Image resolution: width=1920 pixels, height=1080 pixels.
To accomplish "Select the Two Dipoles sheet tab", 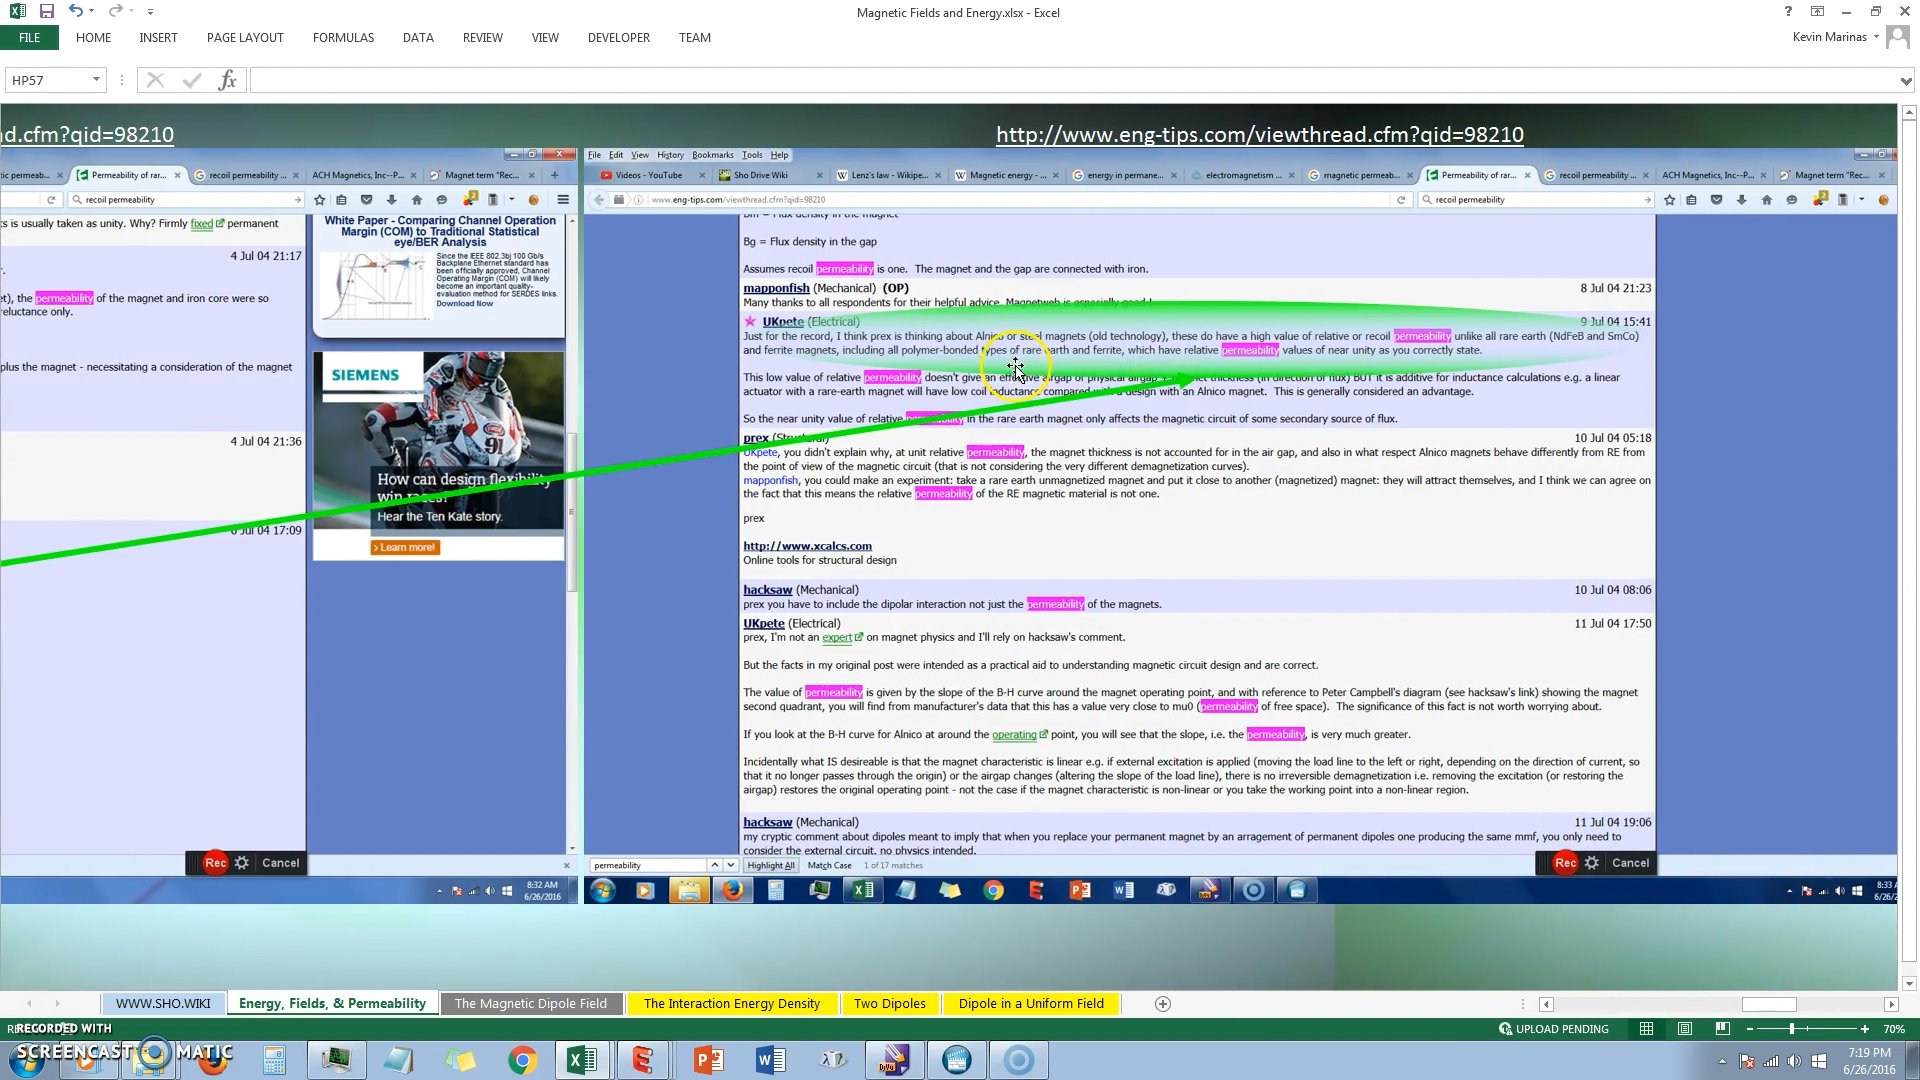I will [890, 1003].
